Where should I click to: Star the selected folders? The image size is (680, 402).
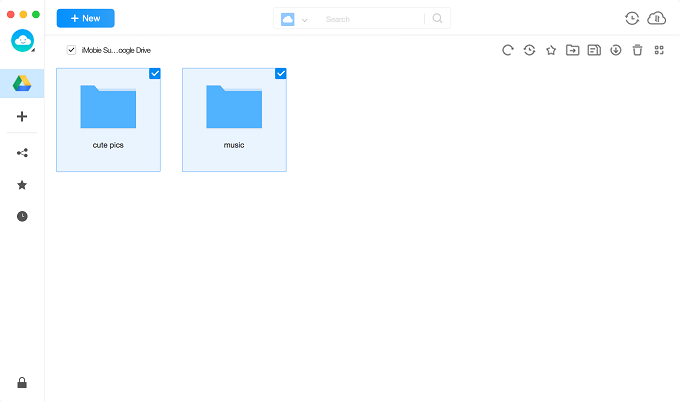[551, 50]
